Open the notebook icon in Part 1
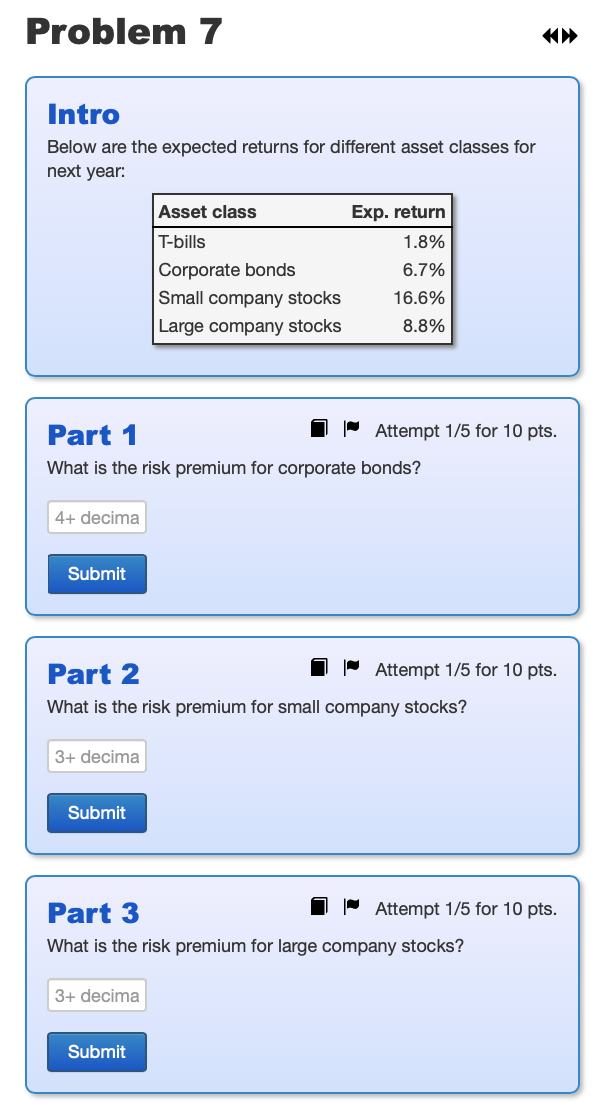598x1120 pixels. point(318,427)
